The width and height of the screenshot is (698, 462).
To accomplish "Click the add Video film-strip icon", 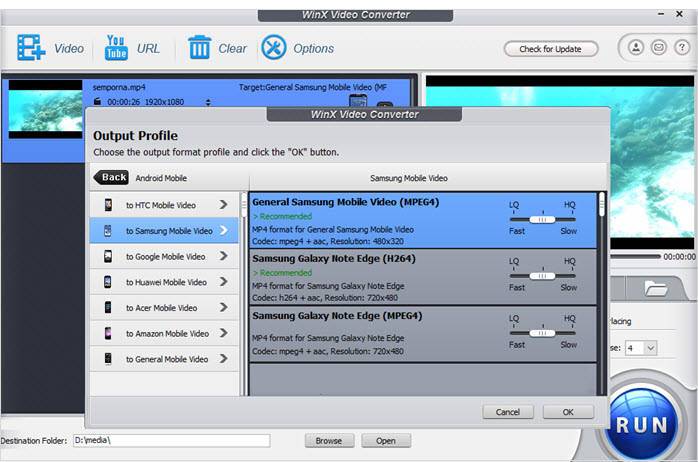I will tap(31, 47).
